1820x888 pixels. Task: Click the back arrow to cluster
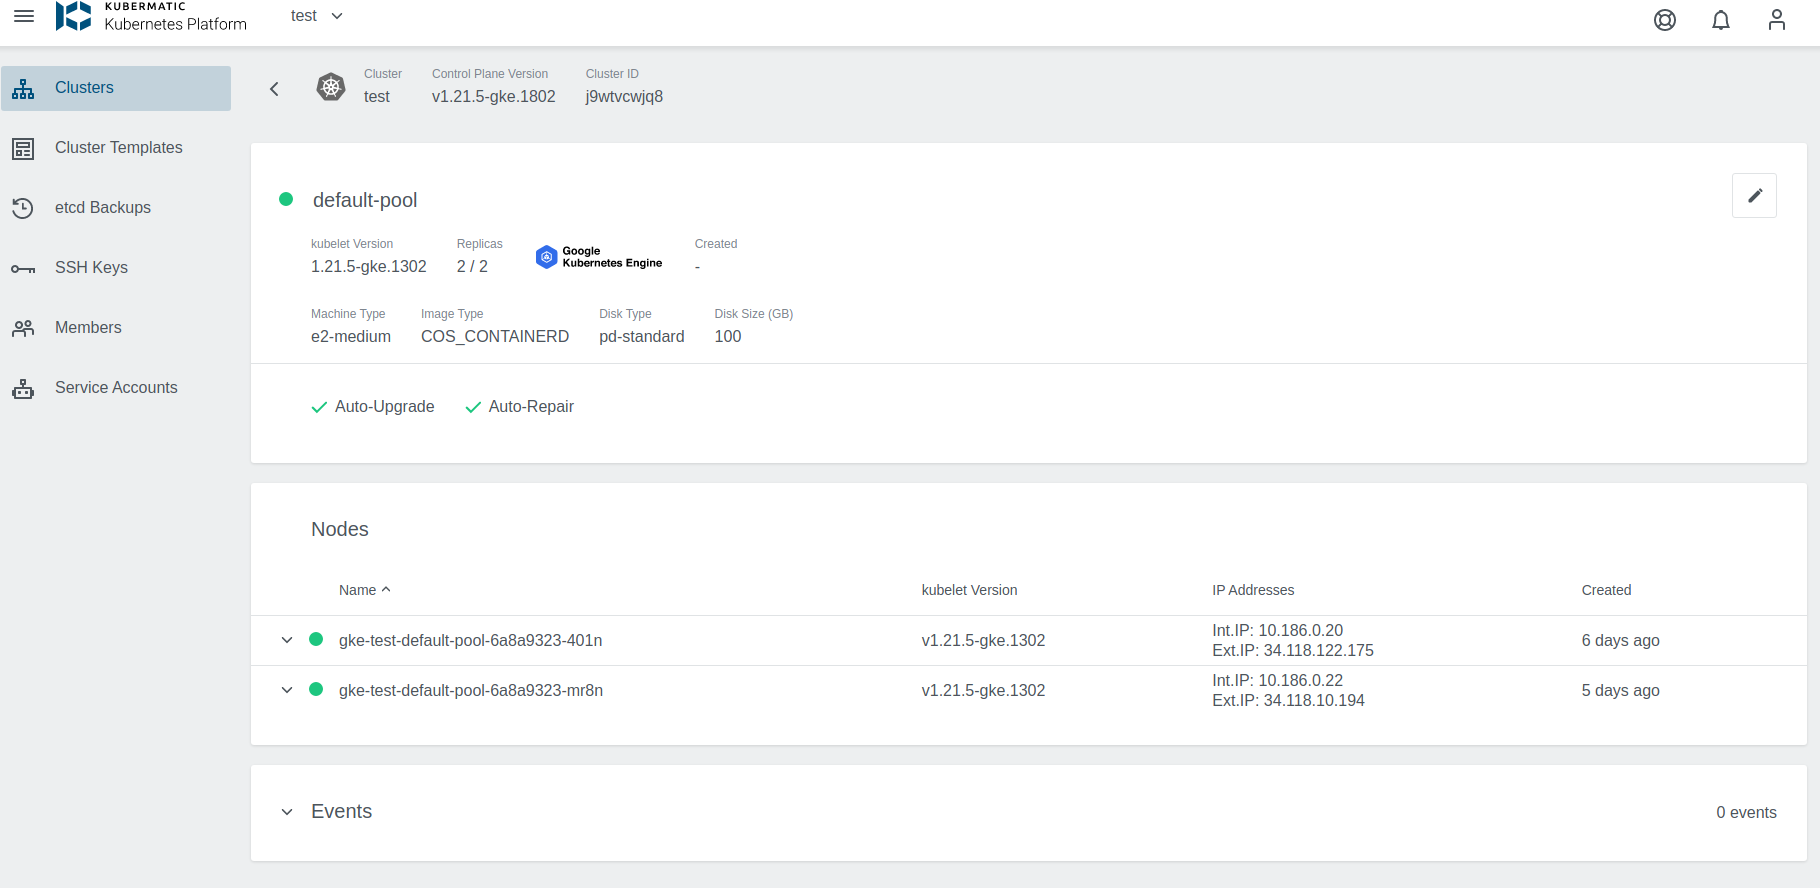pos(274,89)
